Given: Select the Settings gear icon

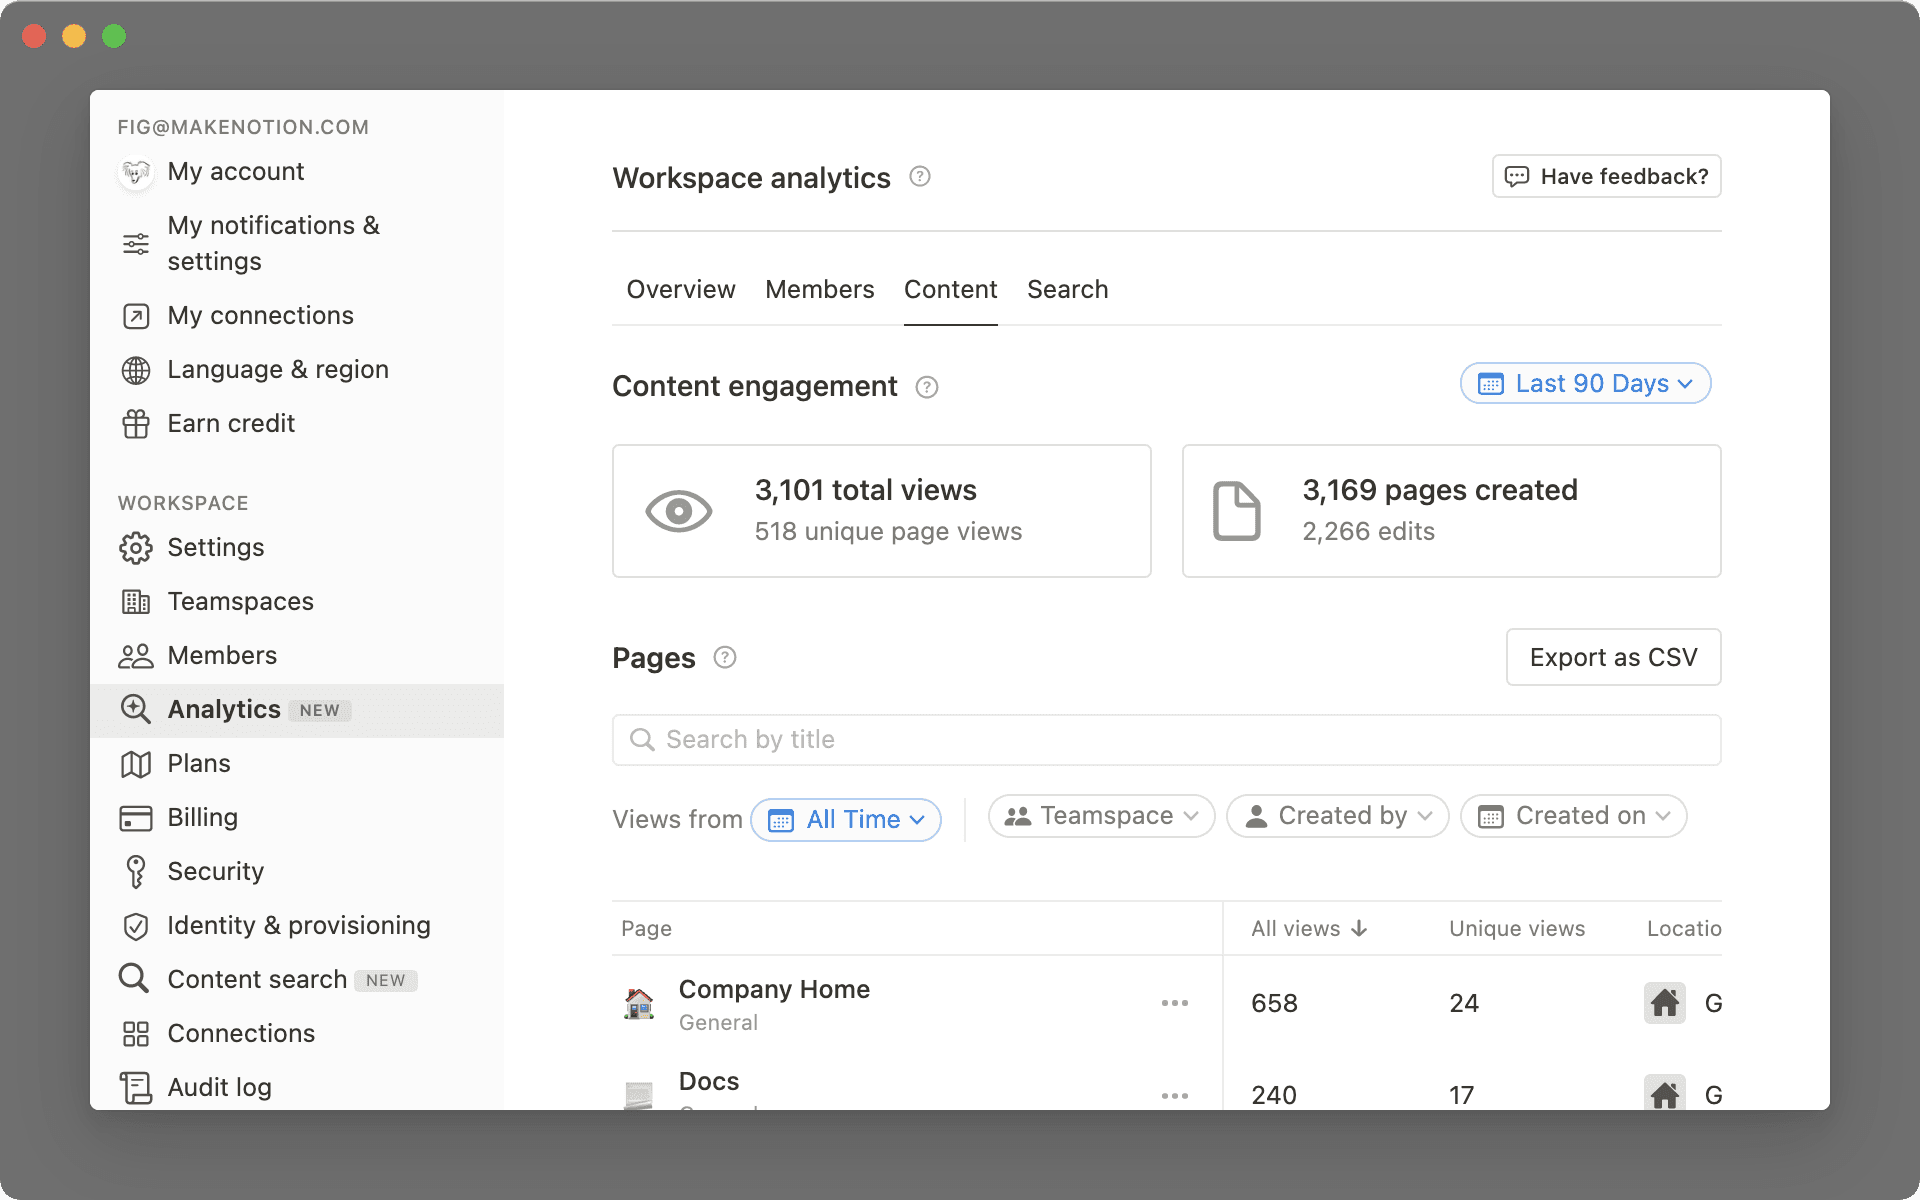Looking at the screenshot, I should 136,548.
